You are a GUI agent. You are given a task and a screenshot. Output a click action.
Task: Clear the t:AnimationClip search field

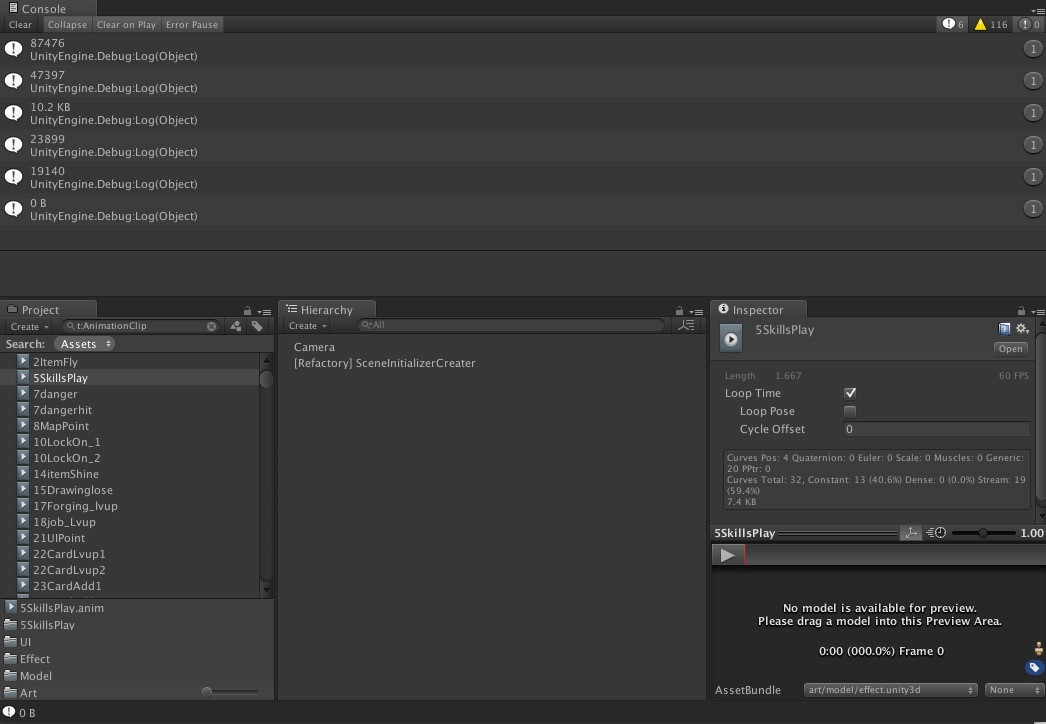pyautogui.click(x=212, y=326)
